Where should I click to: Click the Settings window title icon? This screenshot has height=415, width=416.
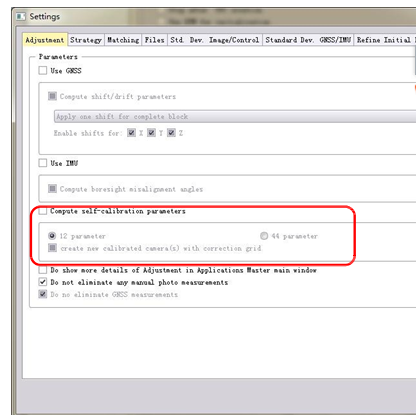point(21,16)
